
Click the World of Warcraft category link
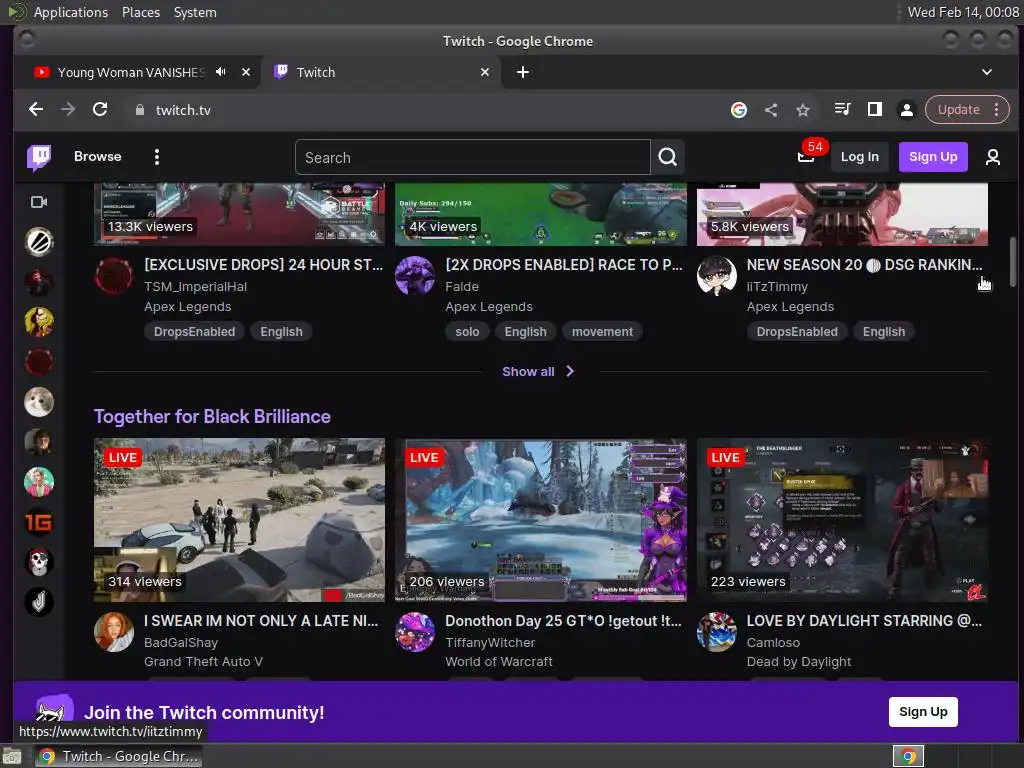(498, 662)
